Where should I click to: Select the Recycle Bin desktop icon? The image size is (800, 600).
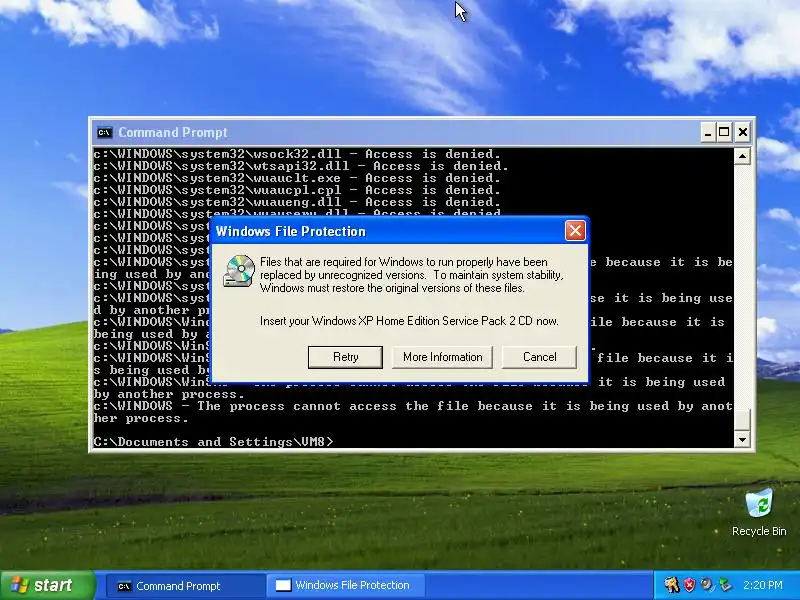click(759, 512)
